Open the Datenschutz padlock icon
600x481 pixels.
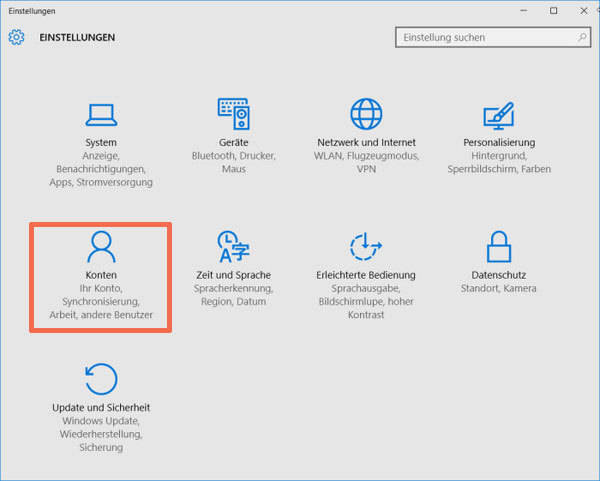499,247
